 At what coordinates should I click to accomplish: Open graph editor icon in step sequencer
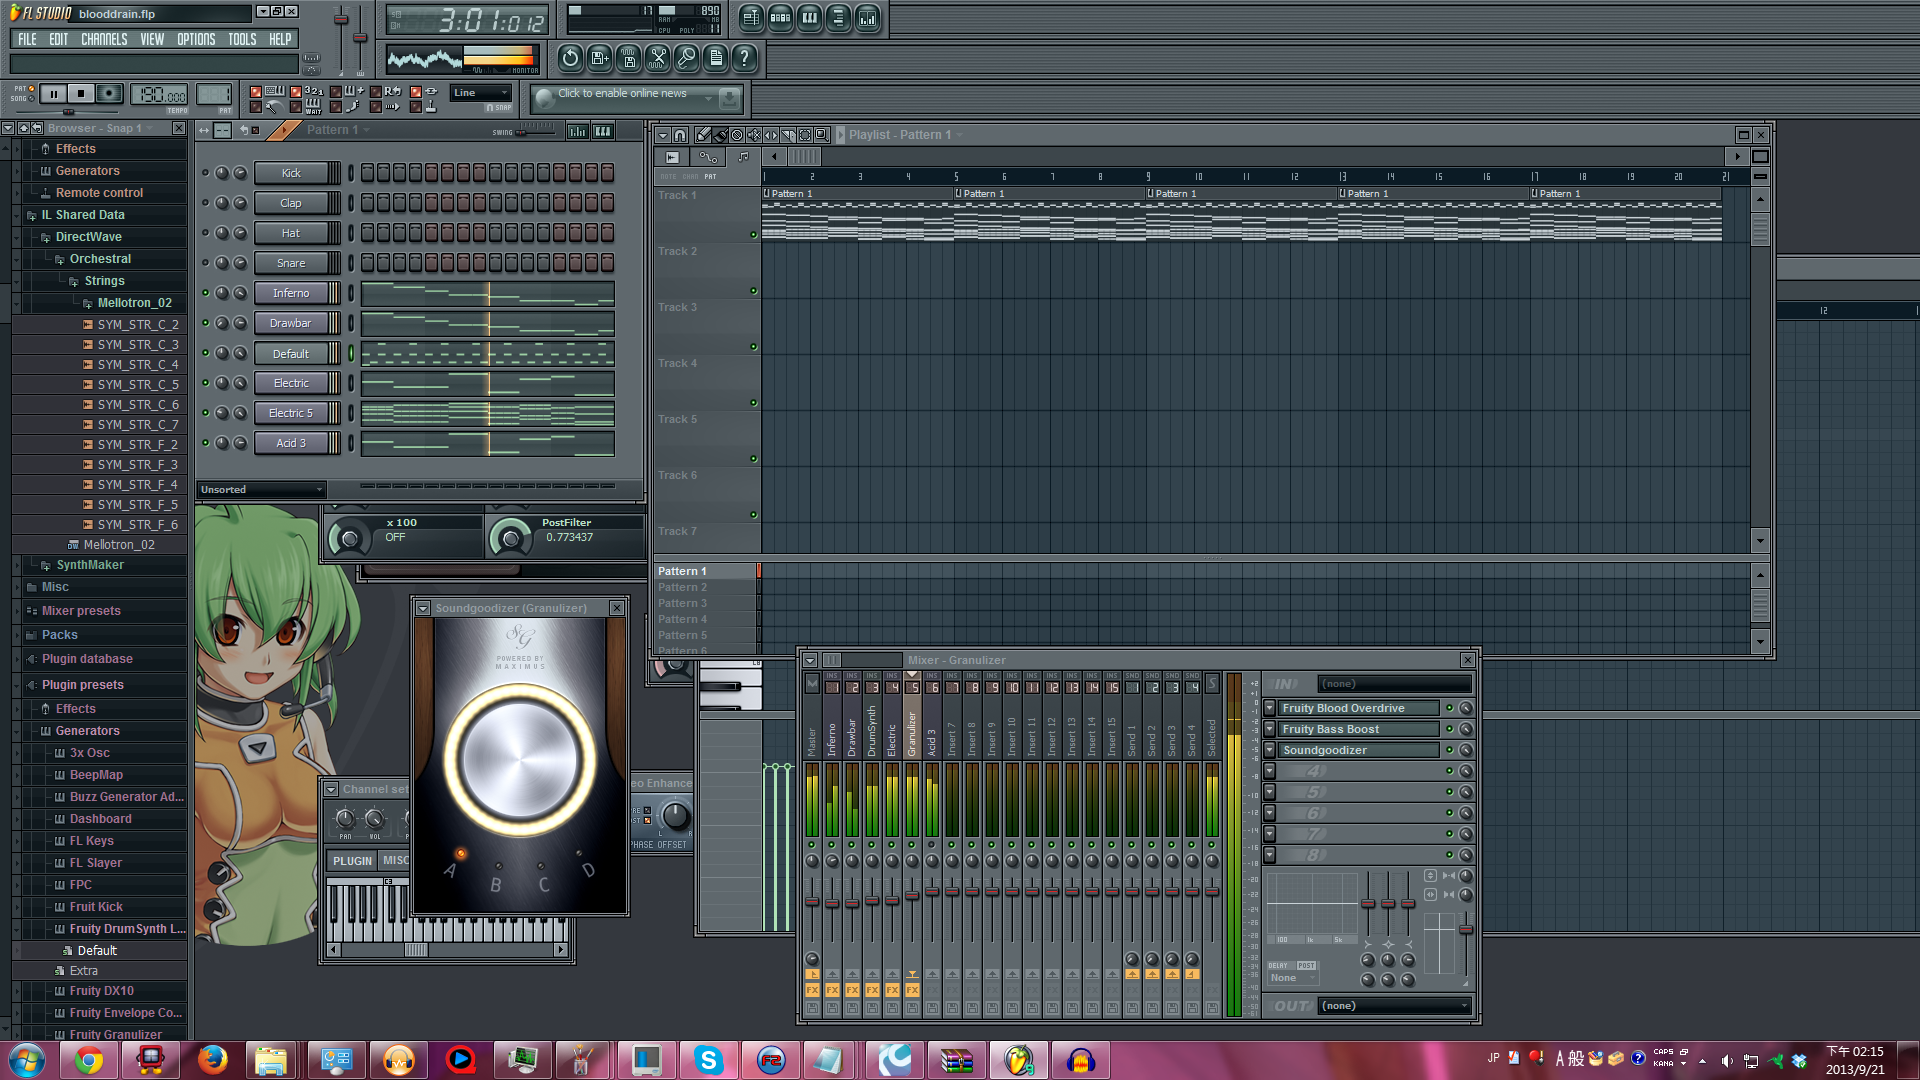click(x=577, y=131)
